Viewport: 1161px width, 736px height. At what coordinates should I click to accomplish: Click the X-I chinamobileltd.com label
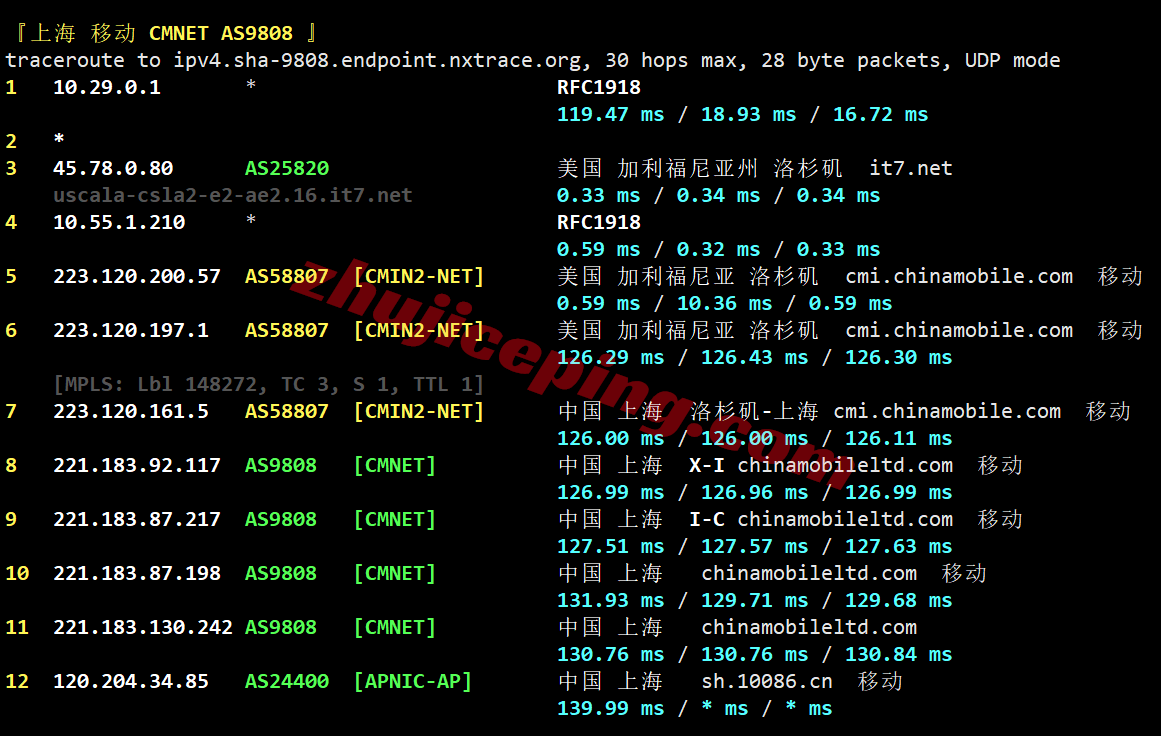820,465
